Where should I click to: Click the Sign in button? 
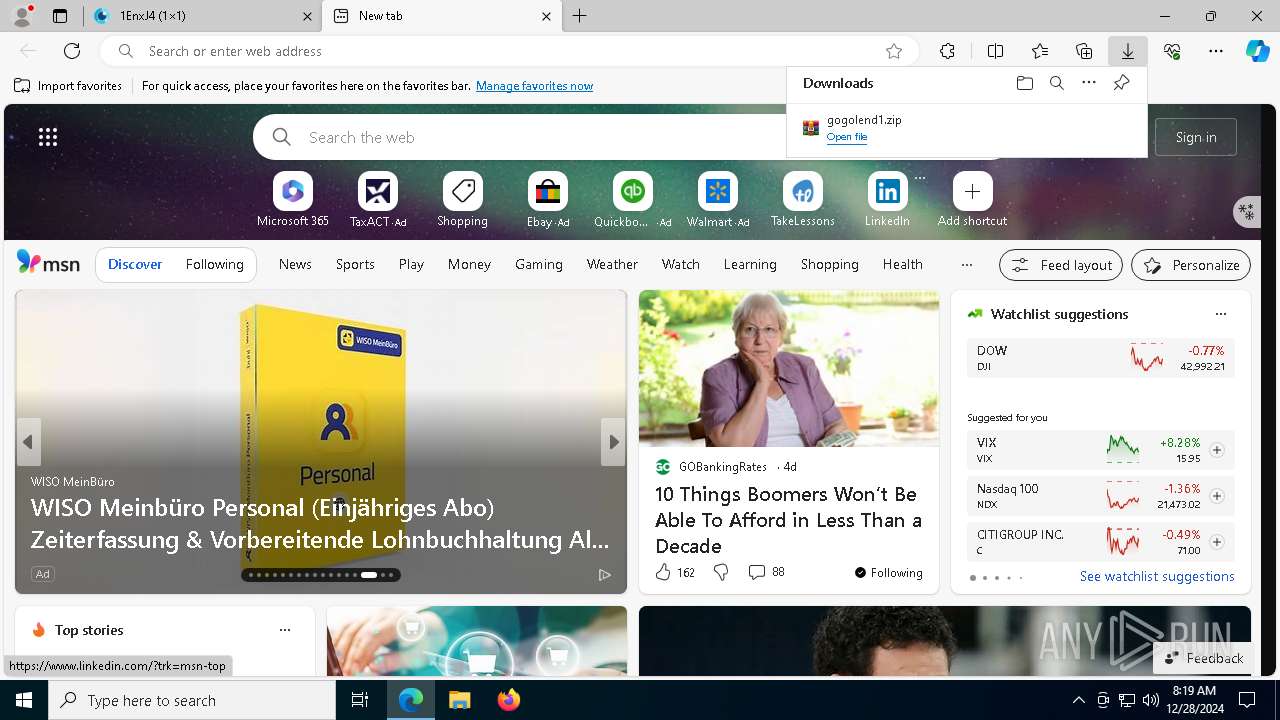(1196, 137)
